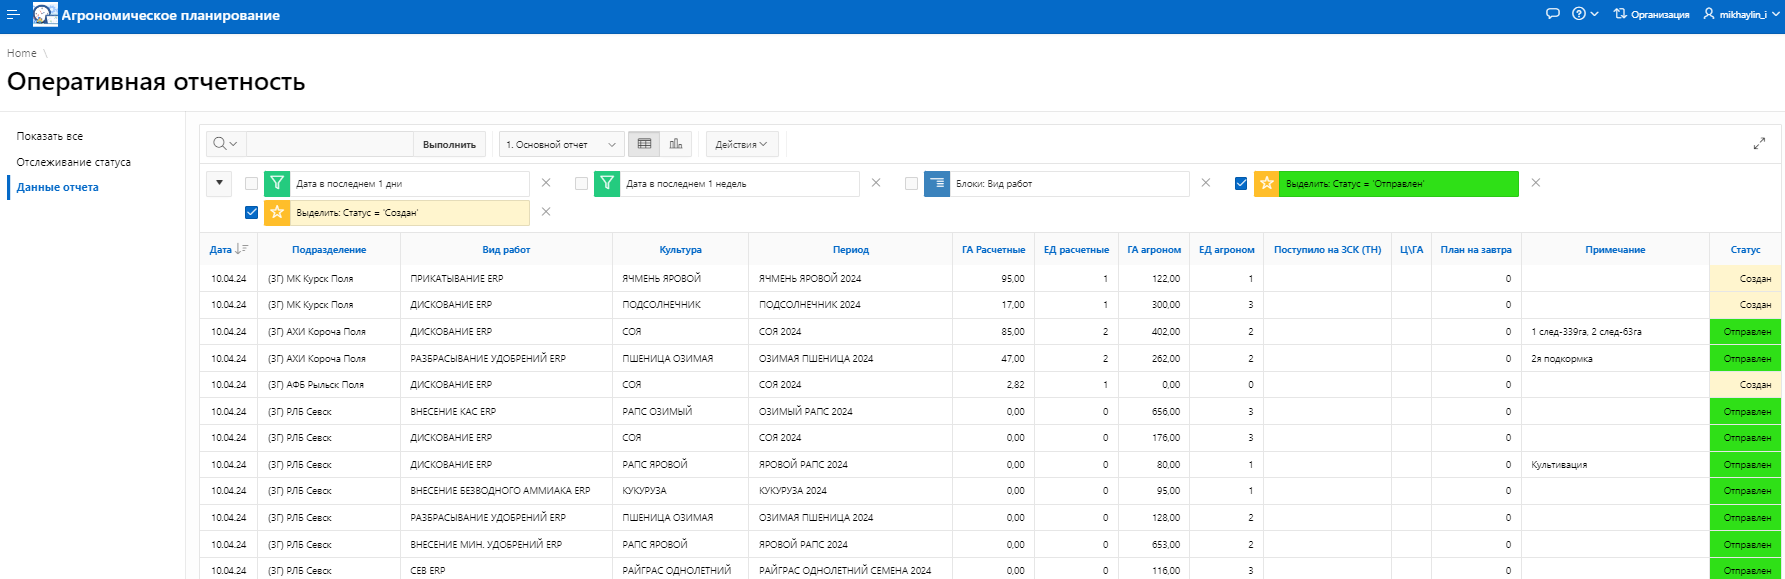Uncheck the highlight 'Статус = Отправлен' checkbox
The height and width of the screenshot is (579, 1785).
pos(1241,183)
